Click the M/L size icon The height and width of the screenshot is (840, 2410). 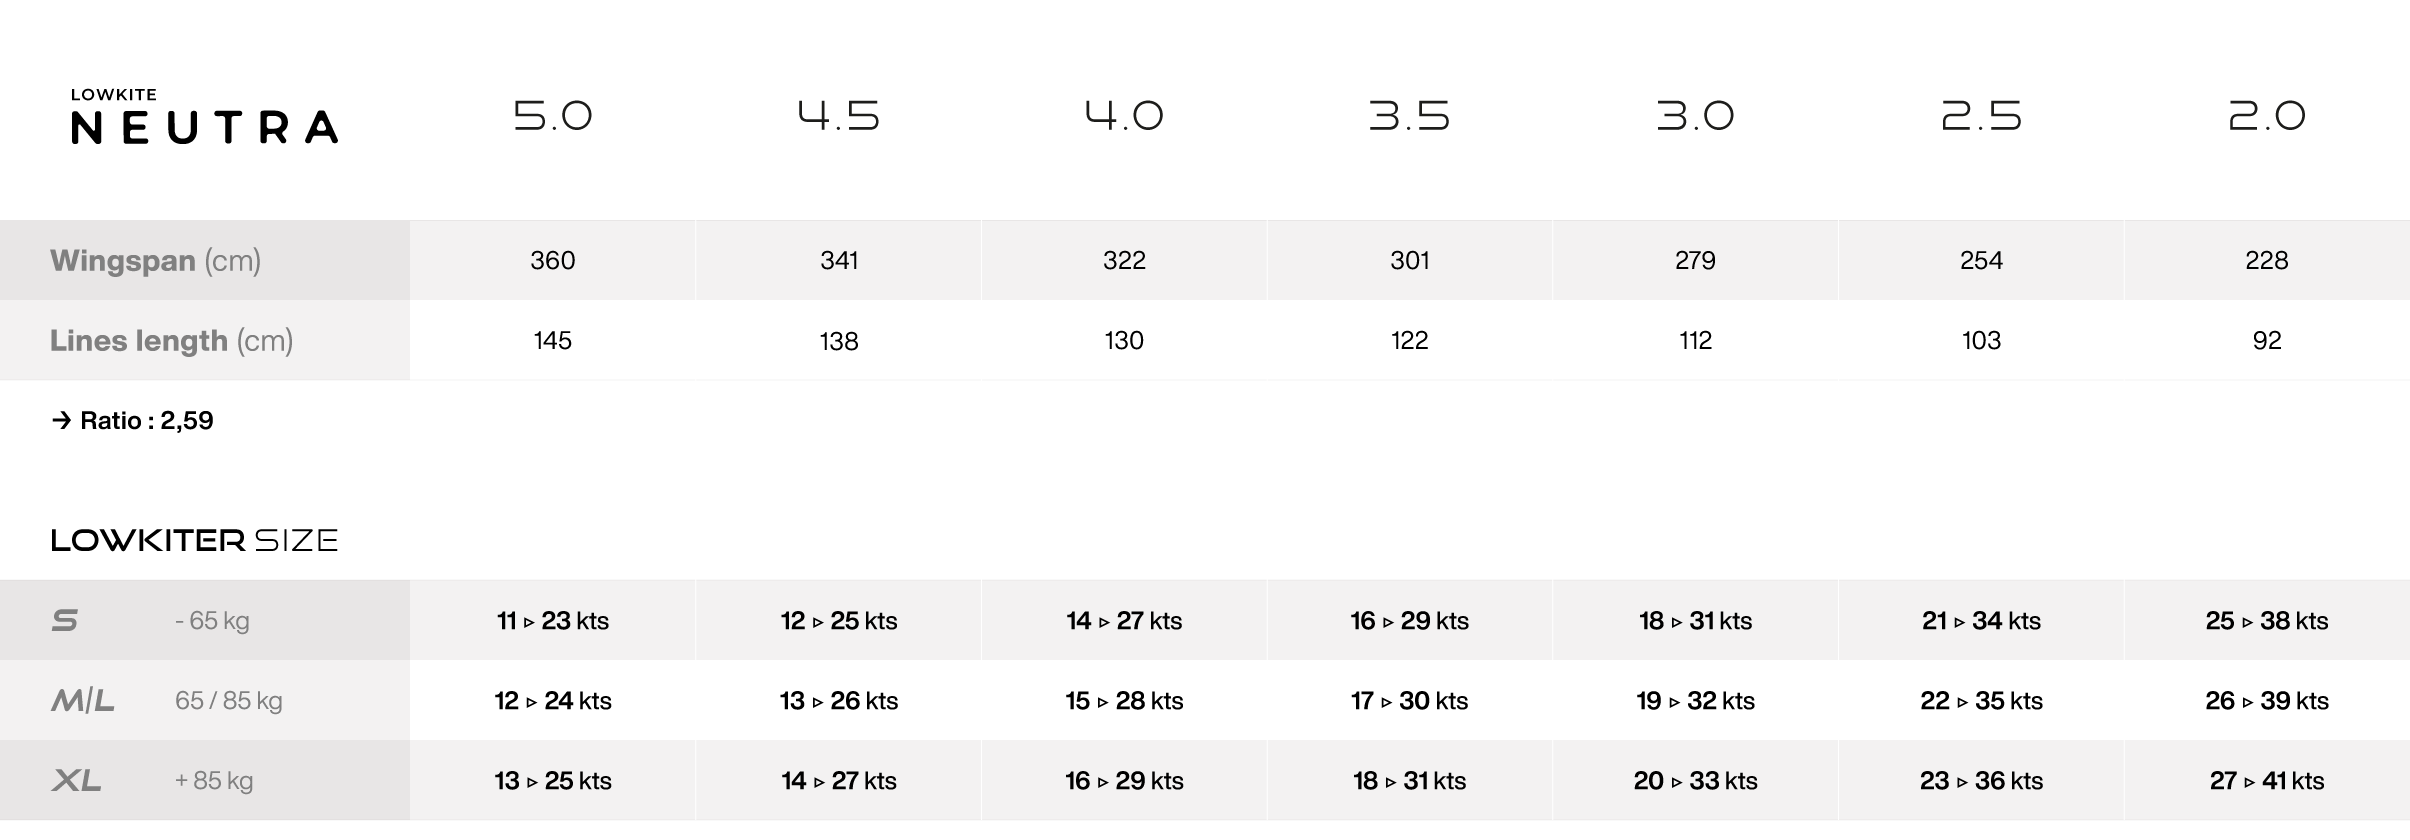tap(83, 701)
